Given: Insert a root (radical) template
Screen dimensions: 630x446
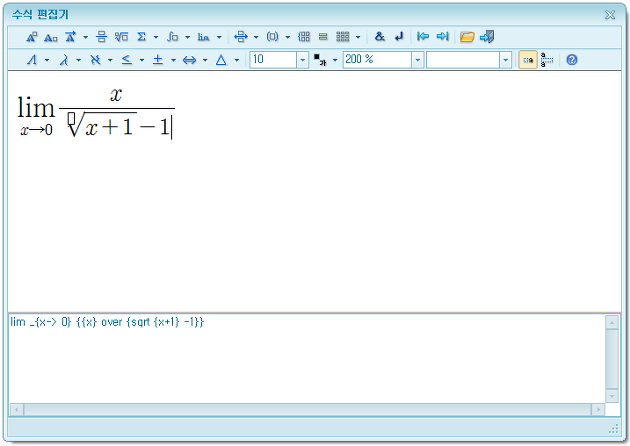Looking at the screenshot, I should (x=121, y=37).
